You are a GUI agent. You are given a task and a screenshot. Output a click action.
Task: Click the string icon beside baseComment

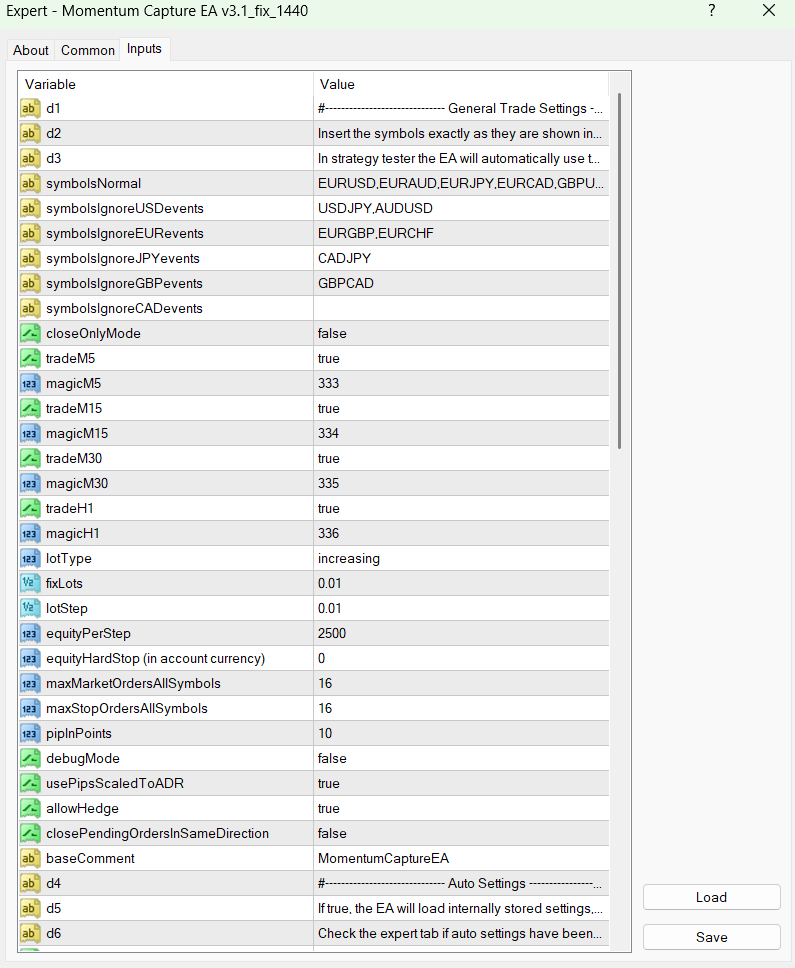click(31, 858)
